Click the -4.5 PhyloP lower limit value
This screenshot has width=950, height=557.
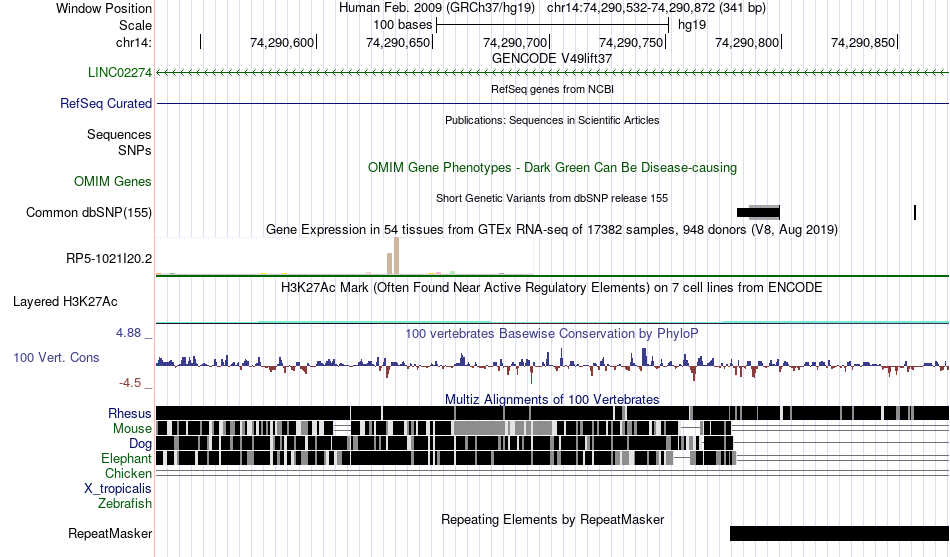(130, 382)
